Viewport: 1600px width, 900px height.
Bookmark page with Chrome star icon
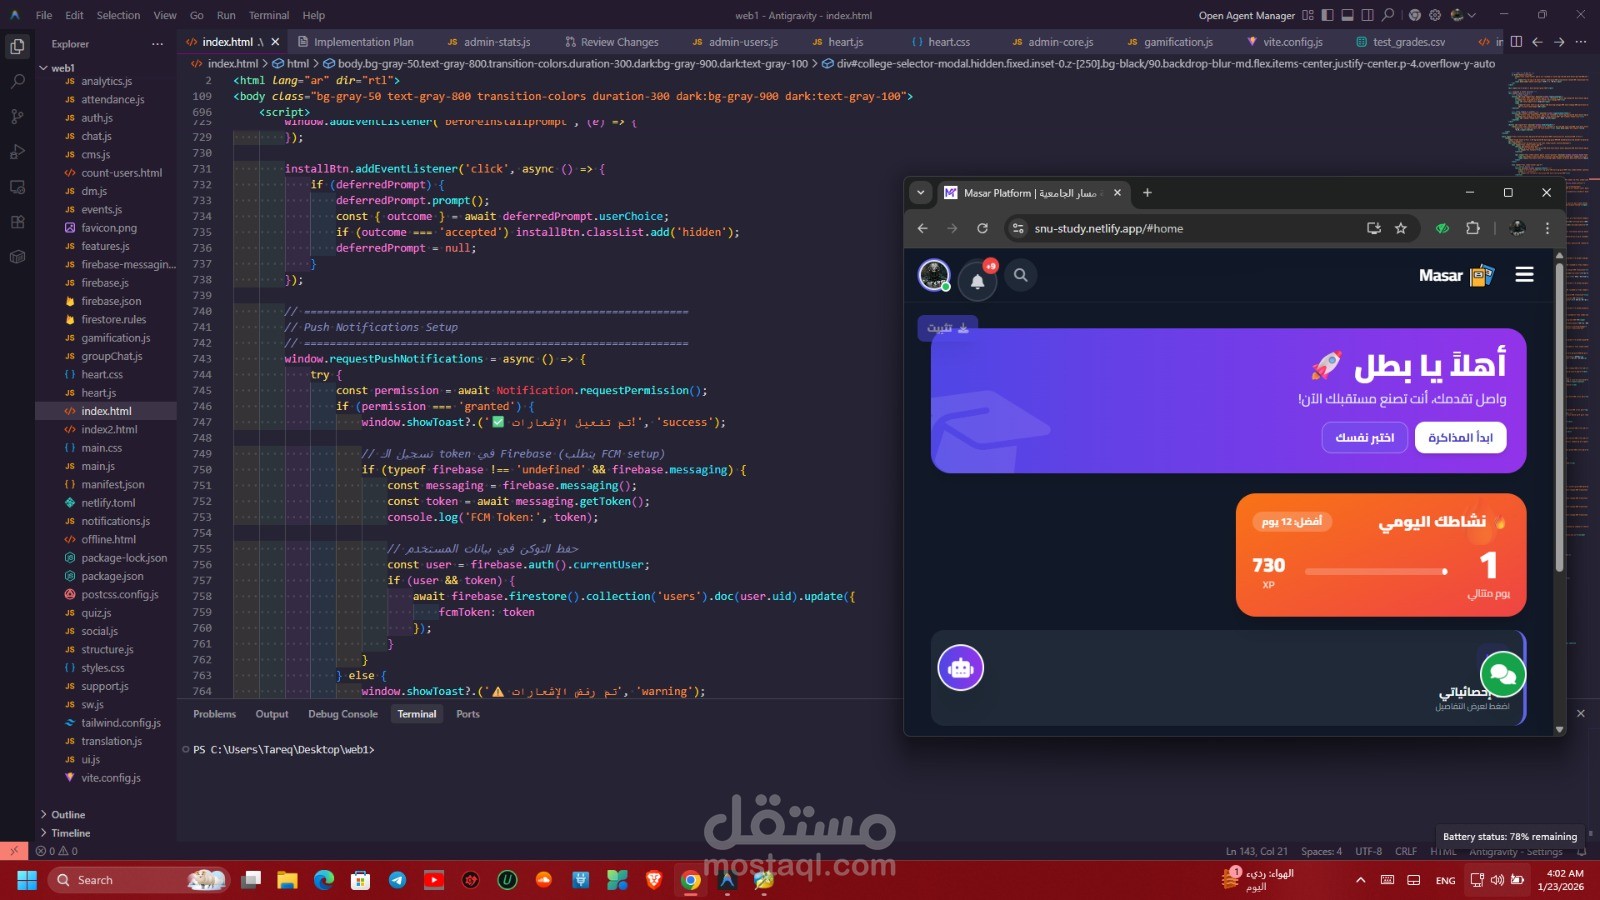1401,228
